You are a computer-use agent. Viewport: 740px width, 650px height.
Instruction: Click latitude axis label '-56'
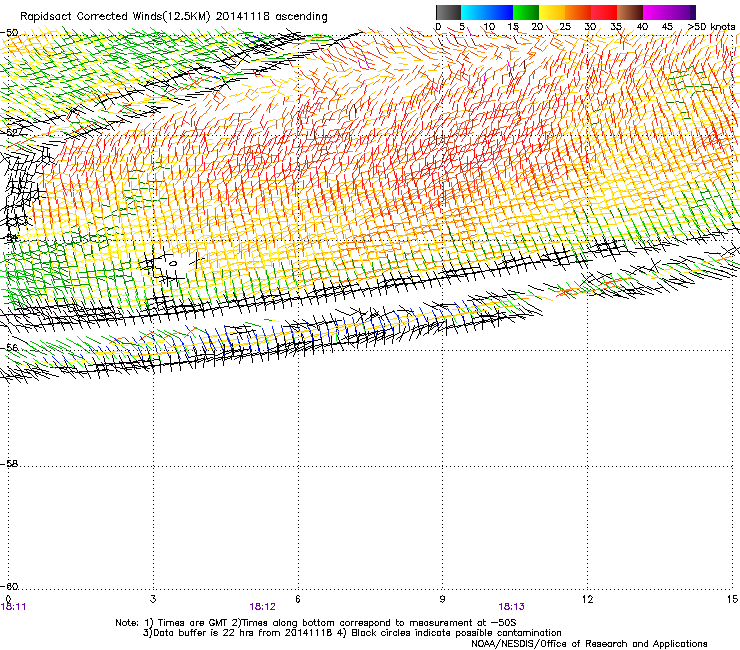coord(9,347)
